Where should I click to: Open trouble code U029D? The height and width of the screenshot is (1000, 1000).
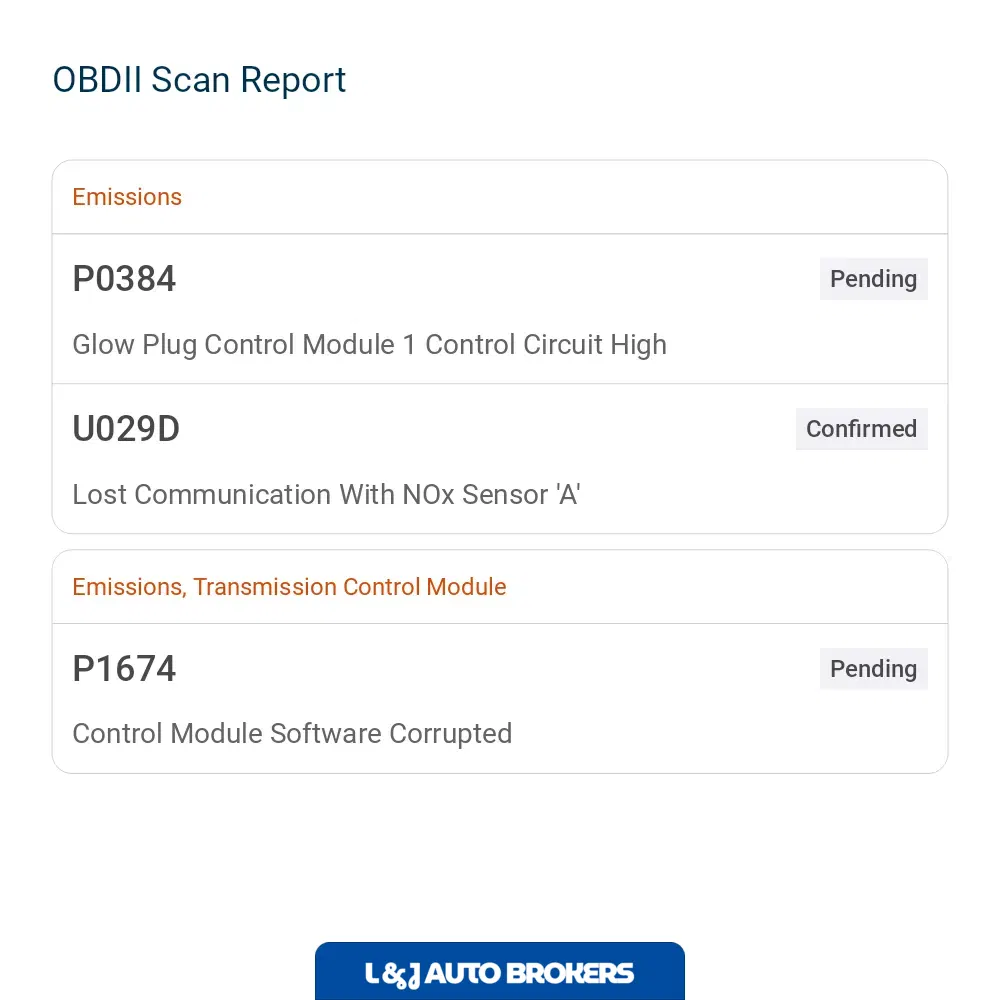click(x=126, y=429)
